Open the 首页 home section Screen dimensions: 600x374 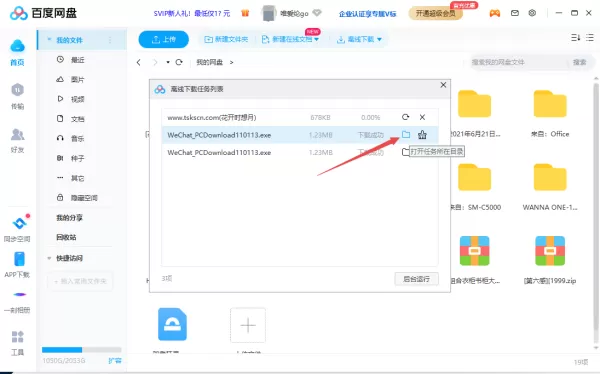[17, 52]
